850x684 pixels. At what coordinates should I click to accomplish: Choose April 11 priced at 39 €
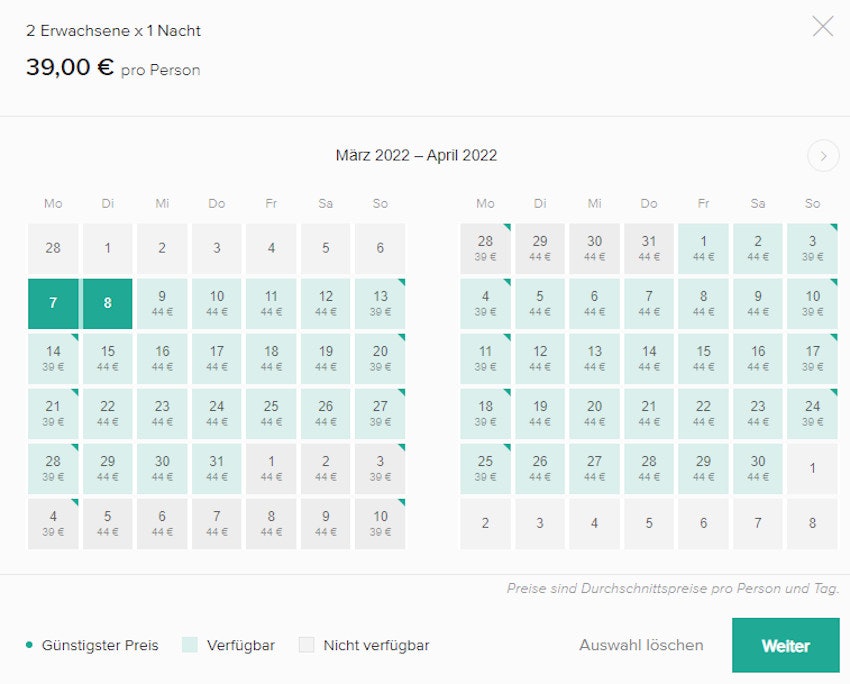point(485,359)
